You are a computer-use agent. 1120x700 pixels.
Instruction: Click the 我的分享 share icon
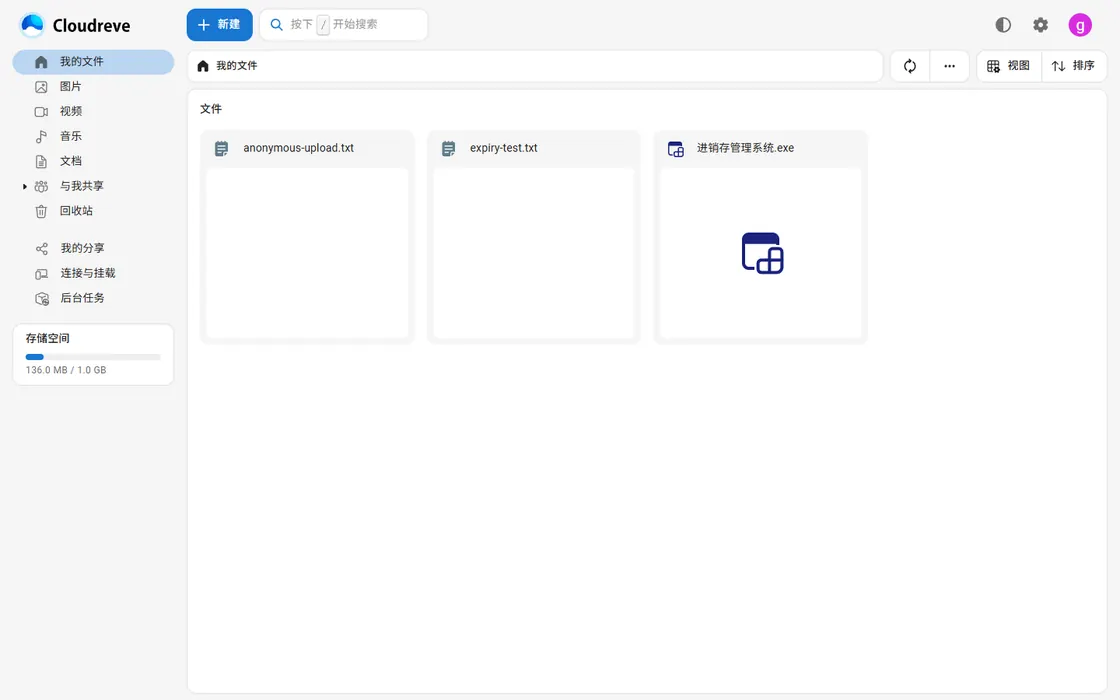tap(41, 249)
